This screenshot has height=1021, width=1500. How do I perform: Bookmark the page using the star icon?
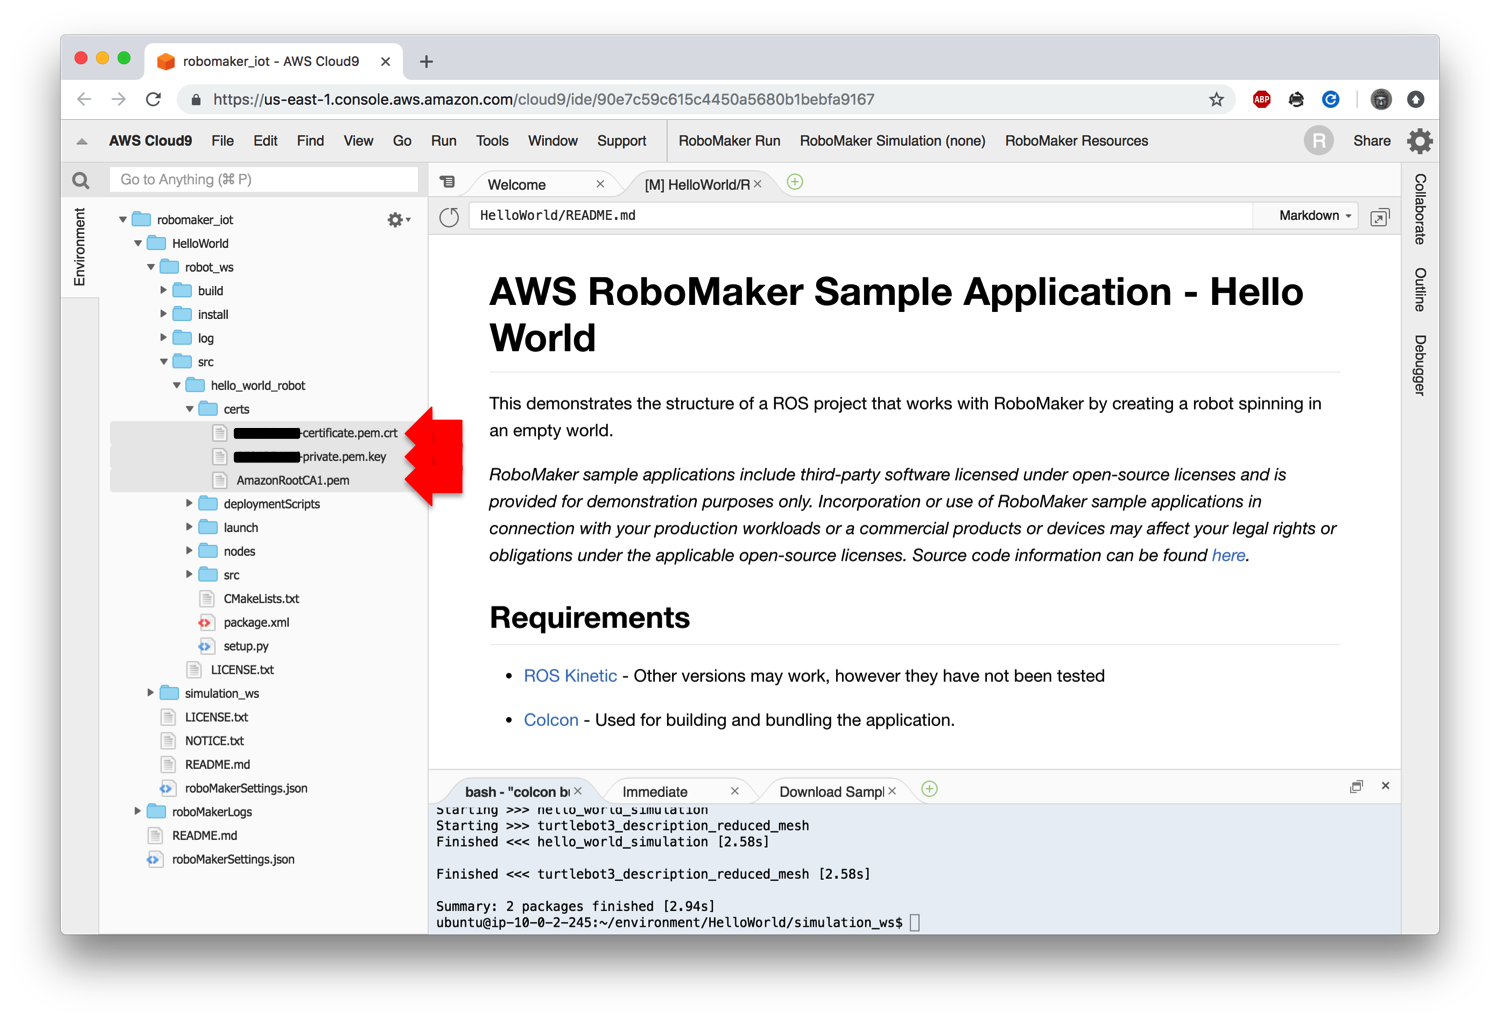tap(1217, 99)
